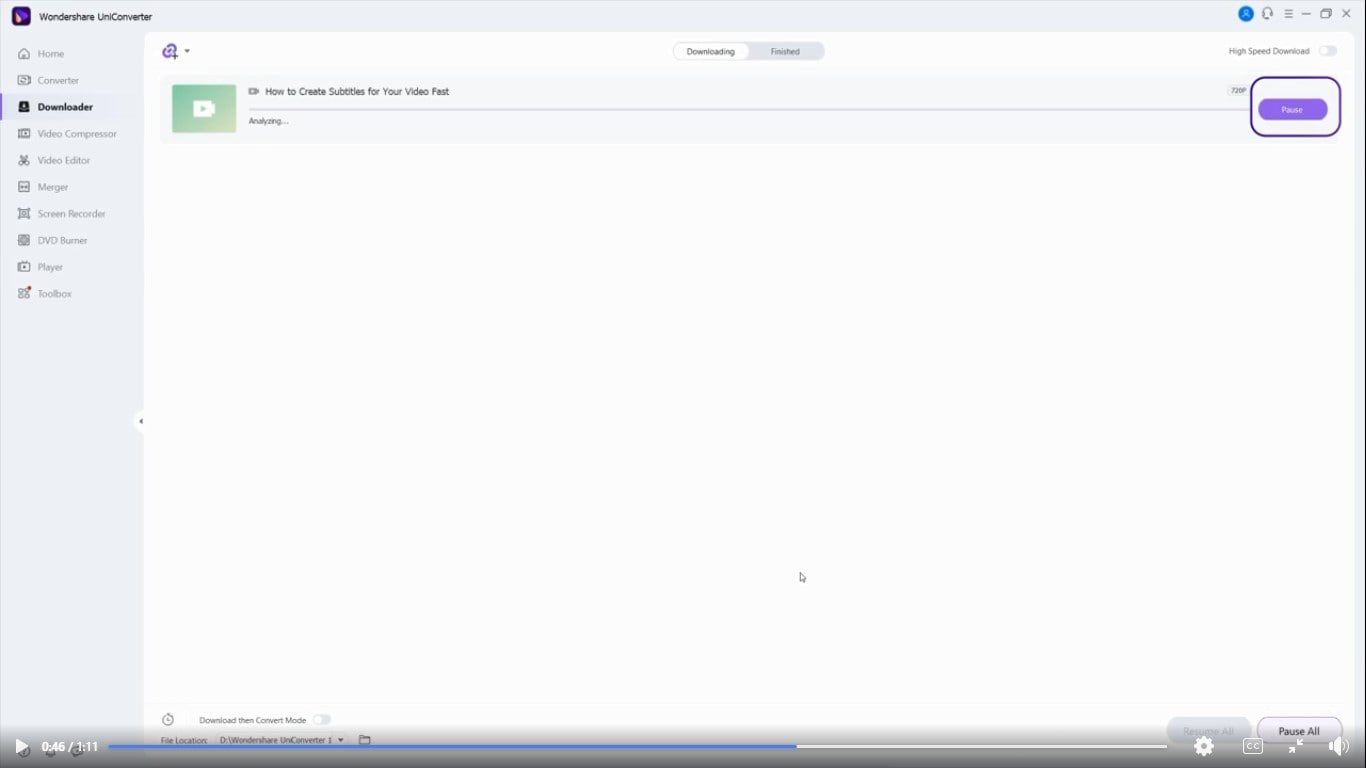Open the File Location dropdown
Screen dimensions: 1366x768
tap(282, 740)
